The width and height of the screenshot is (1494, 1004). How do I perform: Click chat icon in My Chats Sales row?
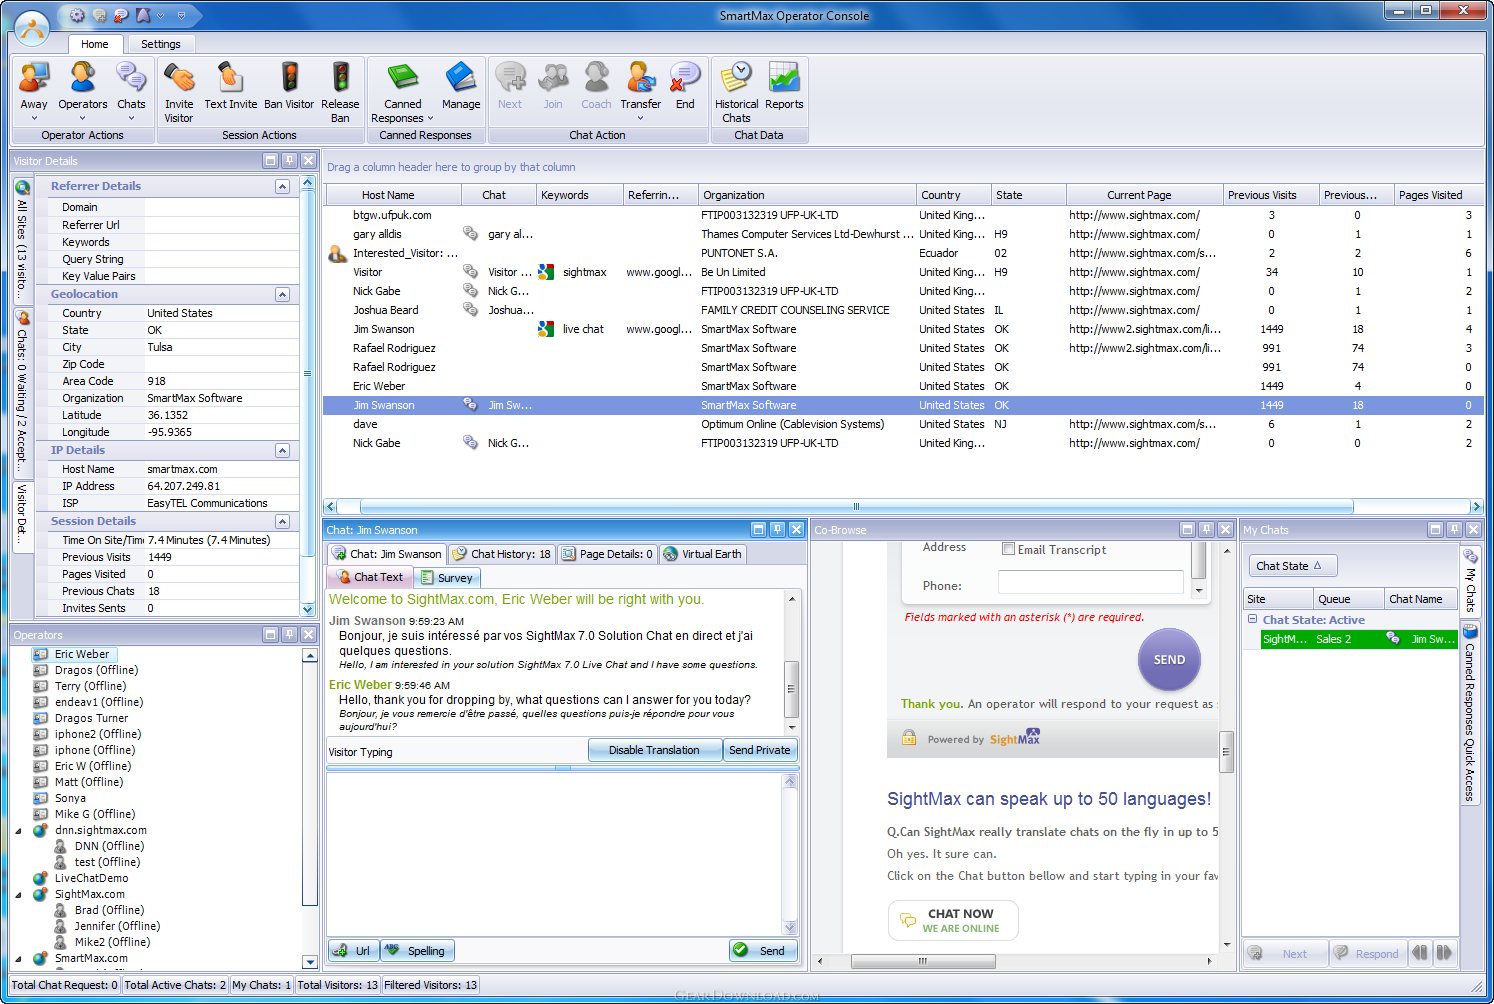point(1392,639)
